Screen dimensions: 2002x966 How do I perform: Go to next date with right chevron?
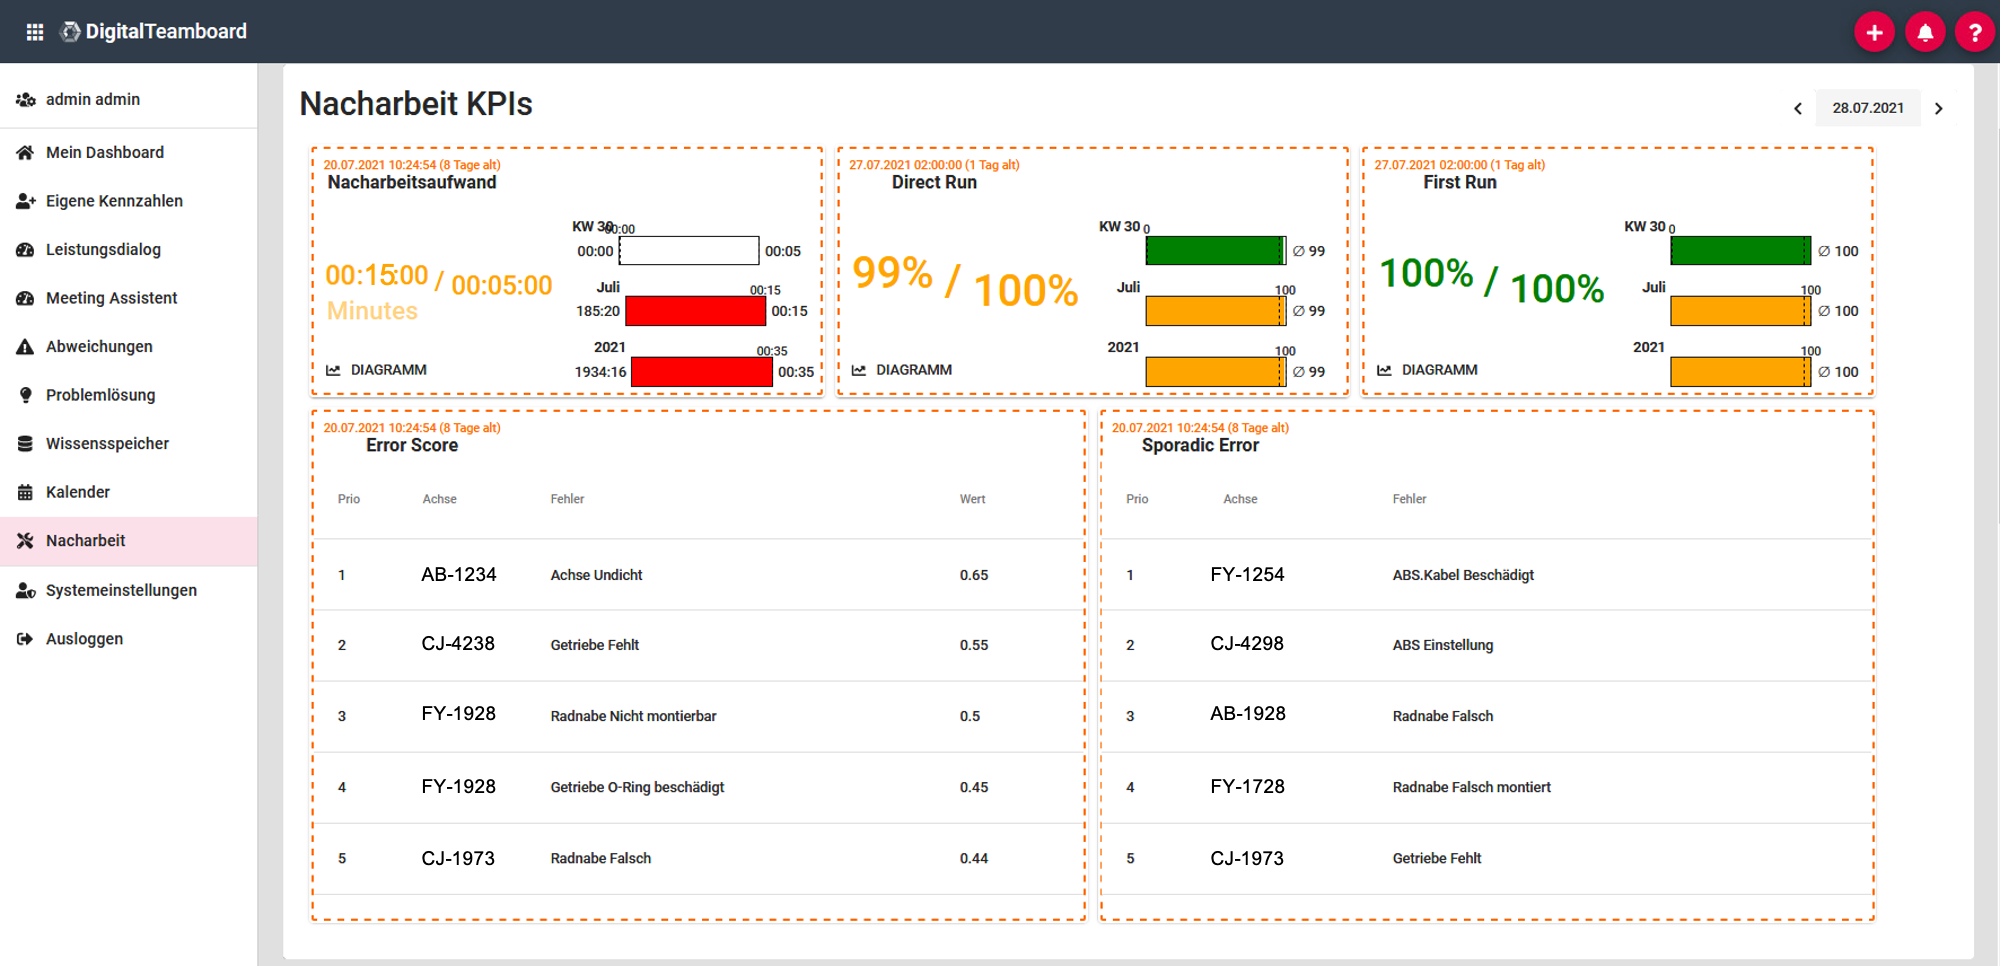point(1939,108)
